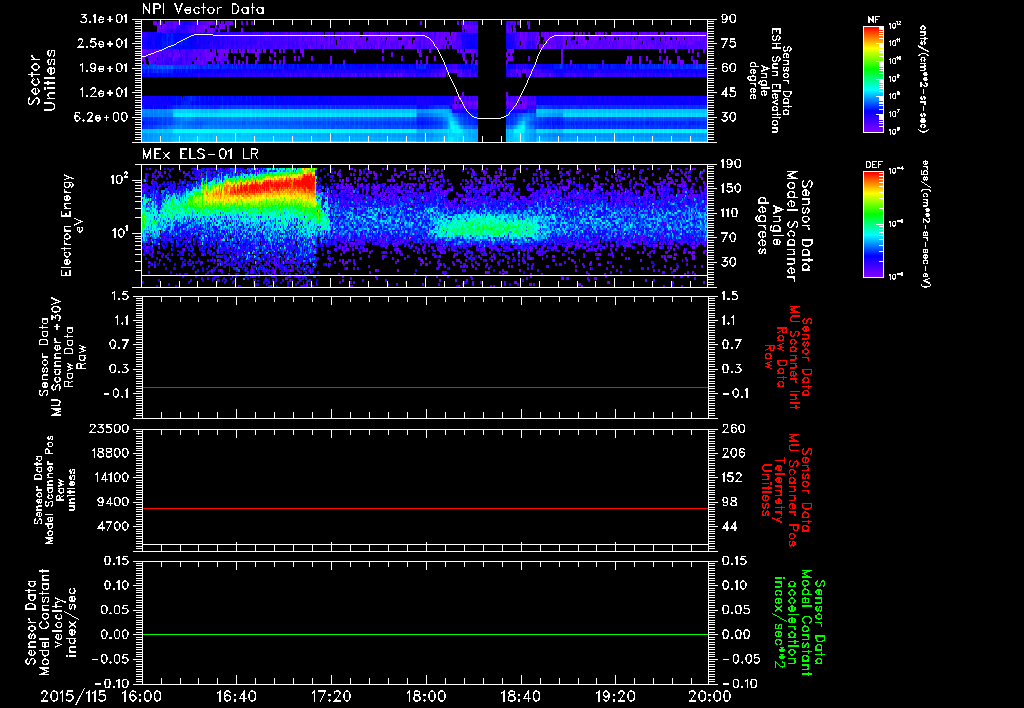
Task: Click the ergs/(cm**2-sr-sec-eV) units label
Action: (924, 224)
